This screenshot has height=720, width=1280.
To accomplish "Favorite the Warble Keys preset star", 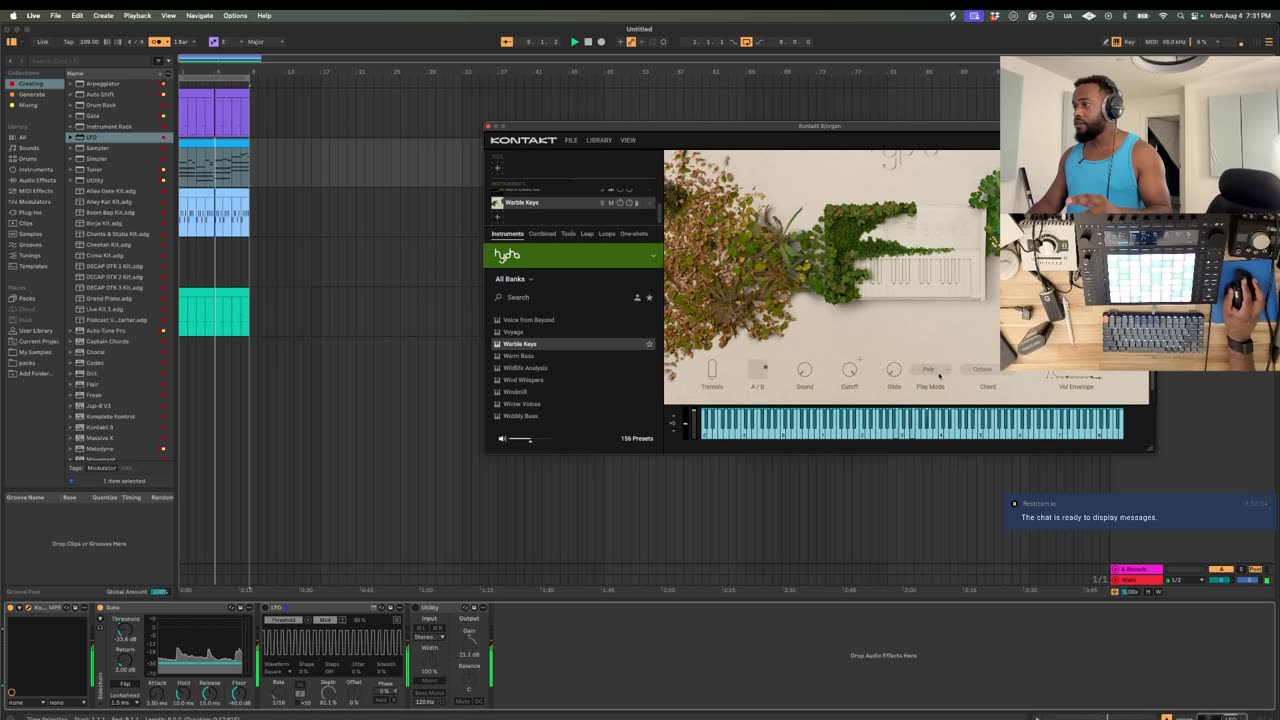I will [x=649, y=344].
